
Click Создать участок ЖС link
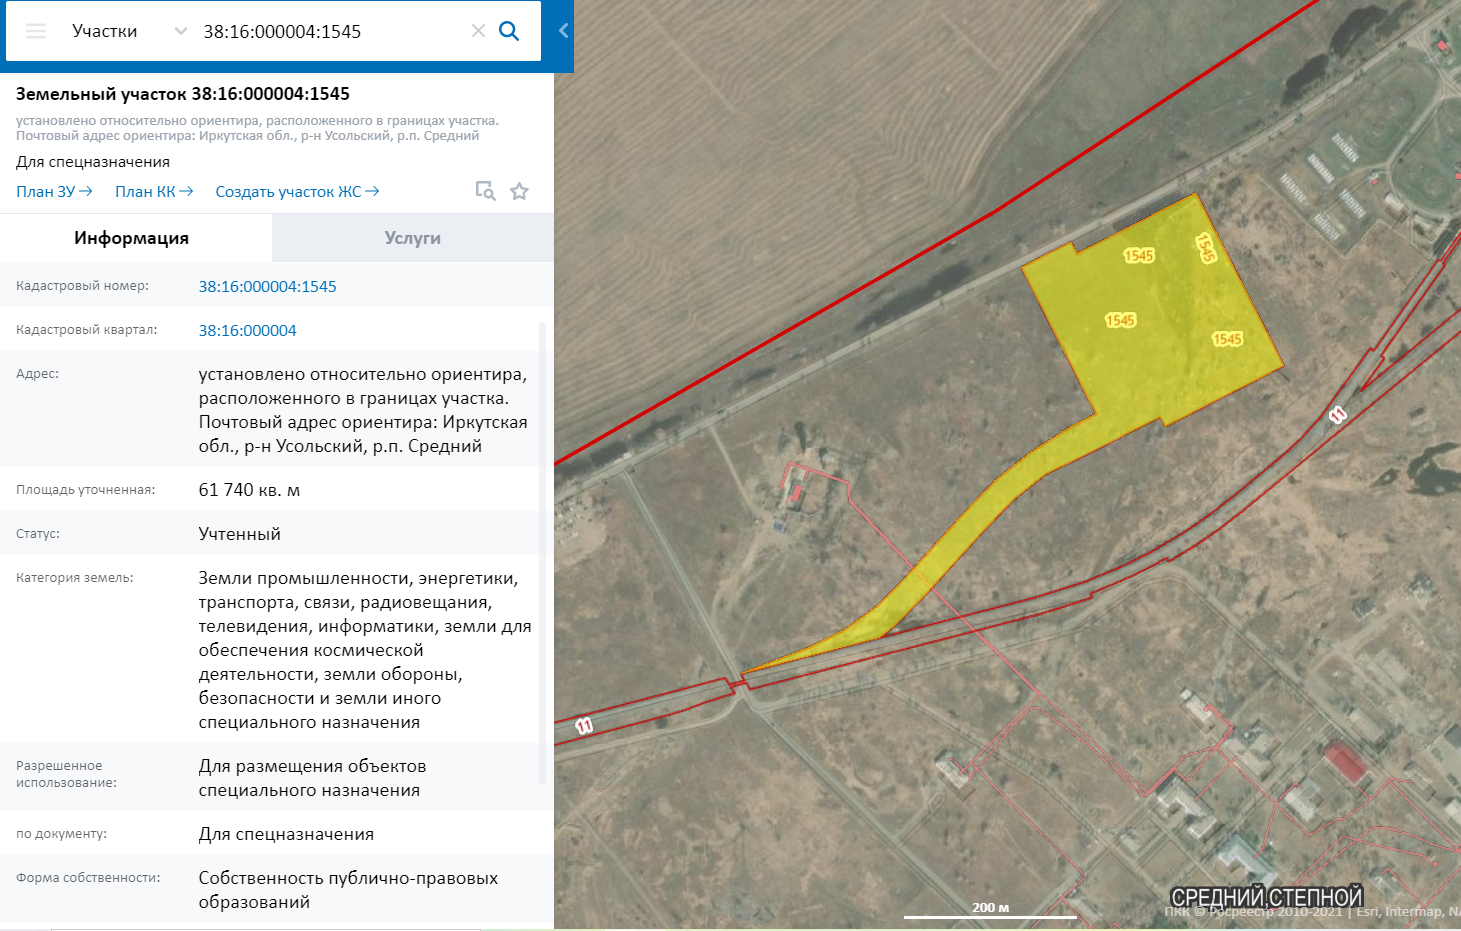pyautogui.click(x=297, y=191)
